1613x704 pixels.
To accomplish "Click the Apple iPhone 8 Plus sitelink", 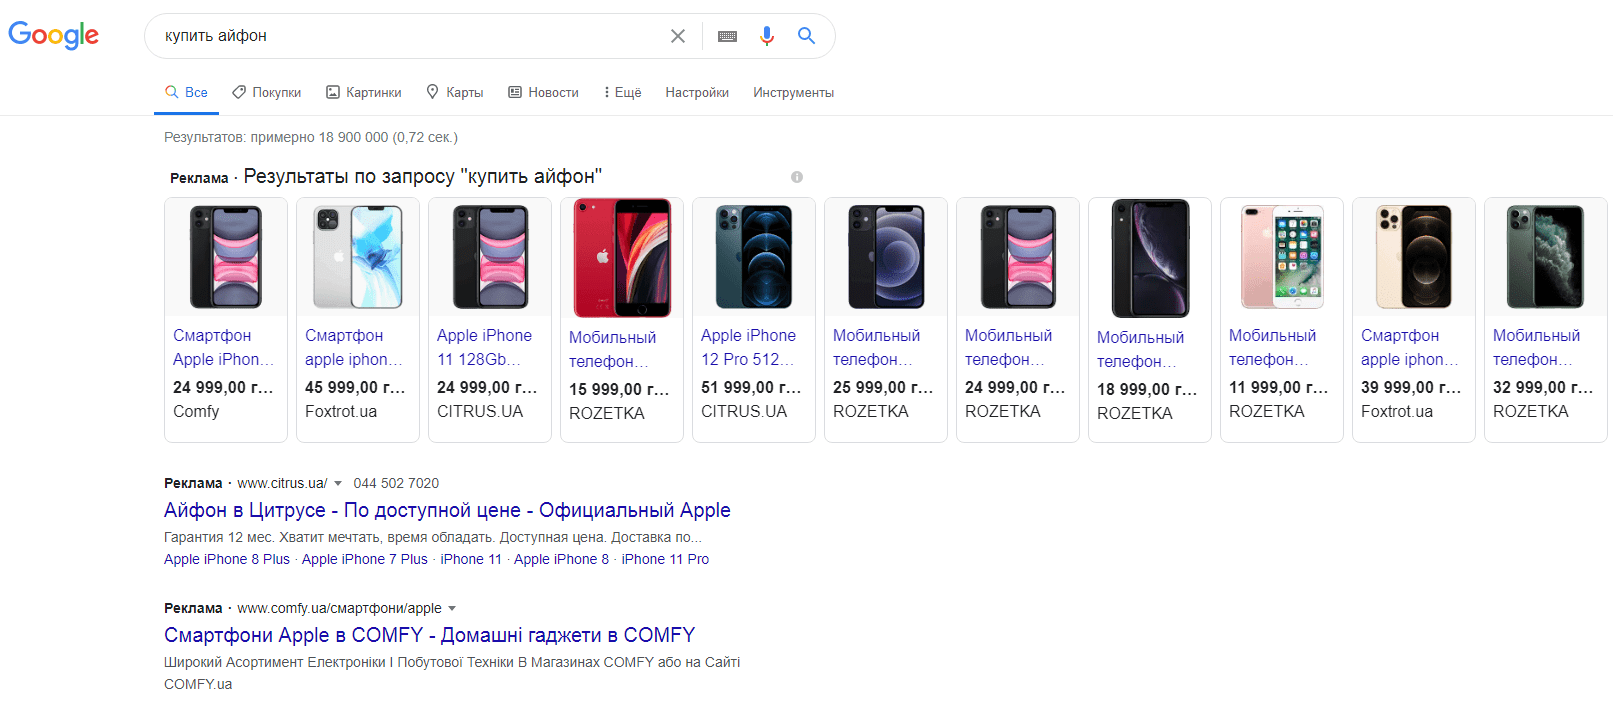I will [x=227, y=559].
